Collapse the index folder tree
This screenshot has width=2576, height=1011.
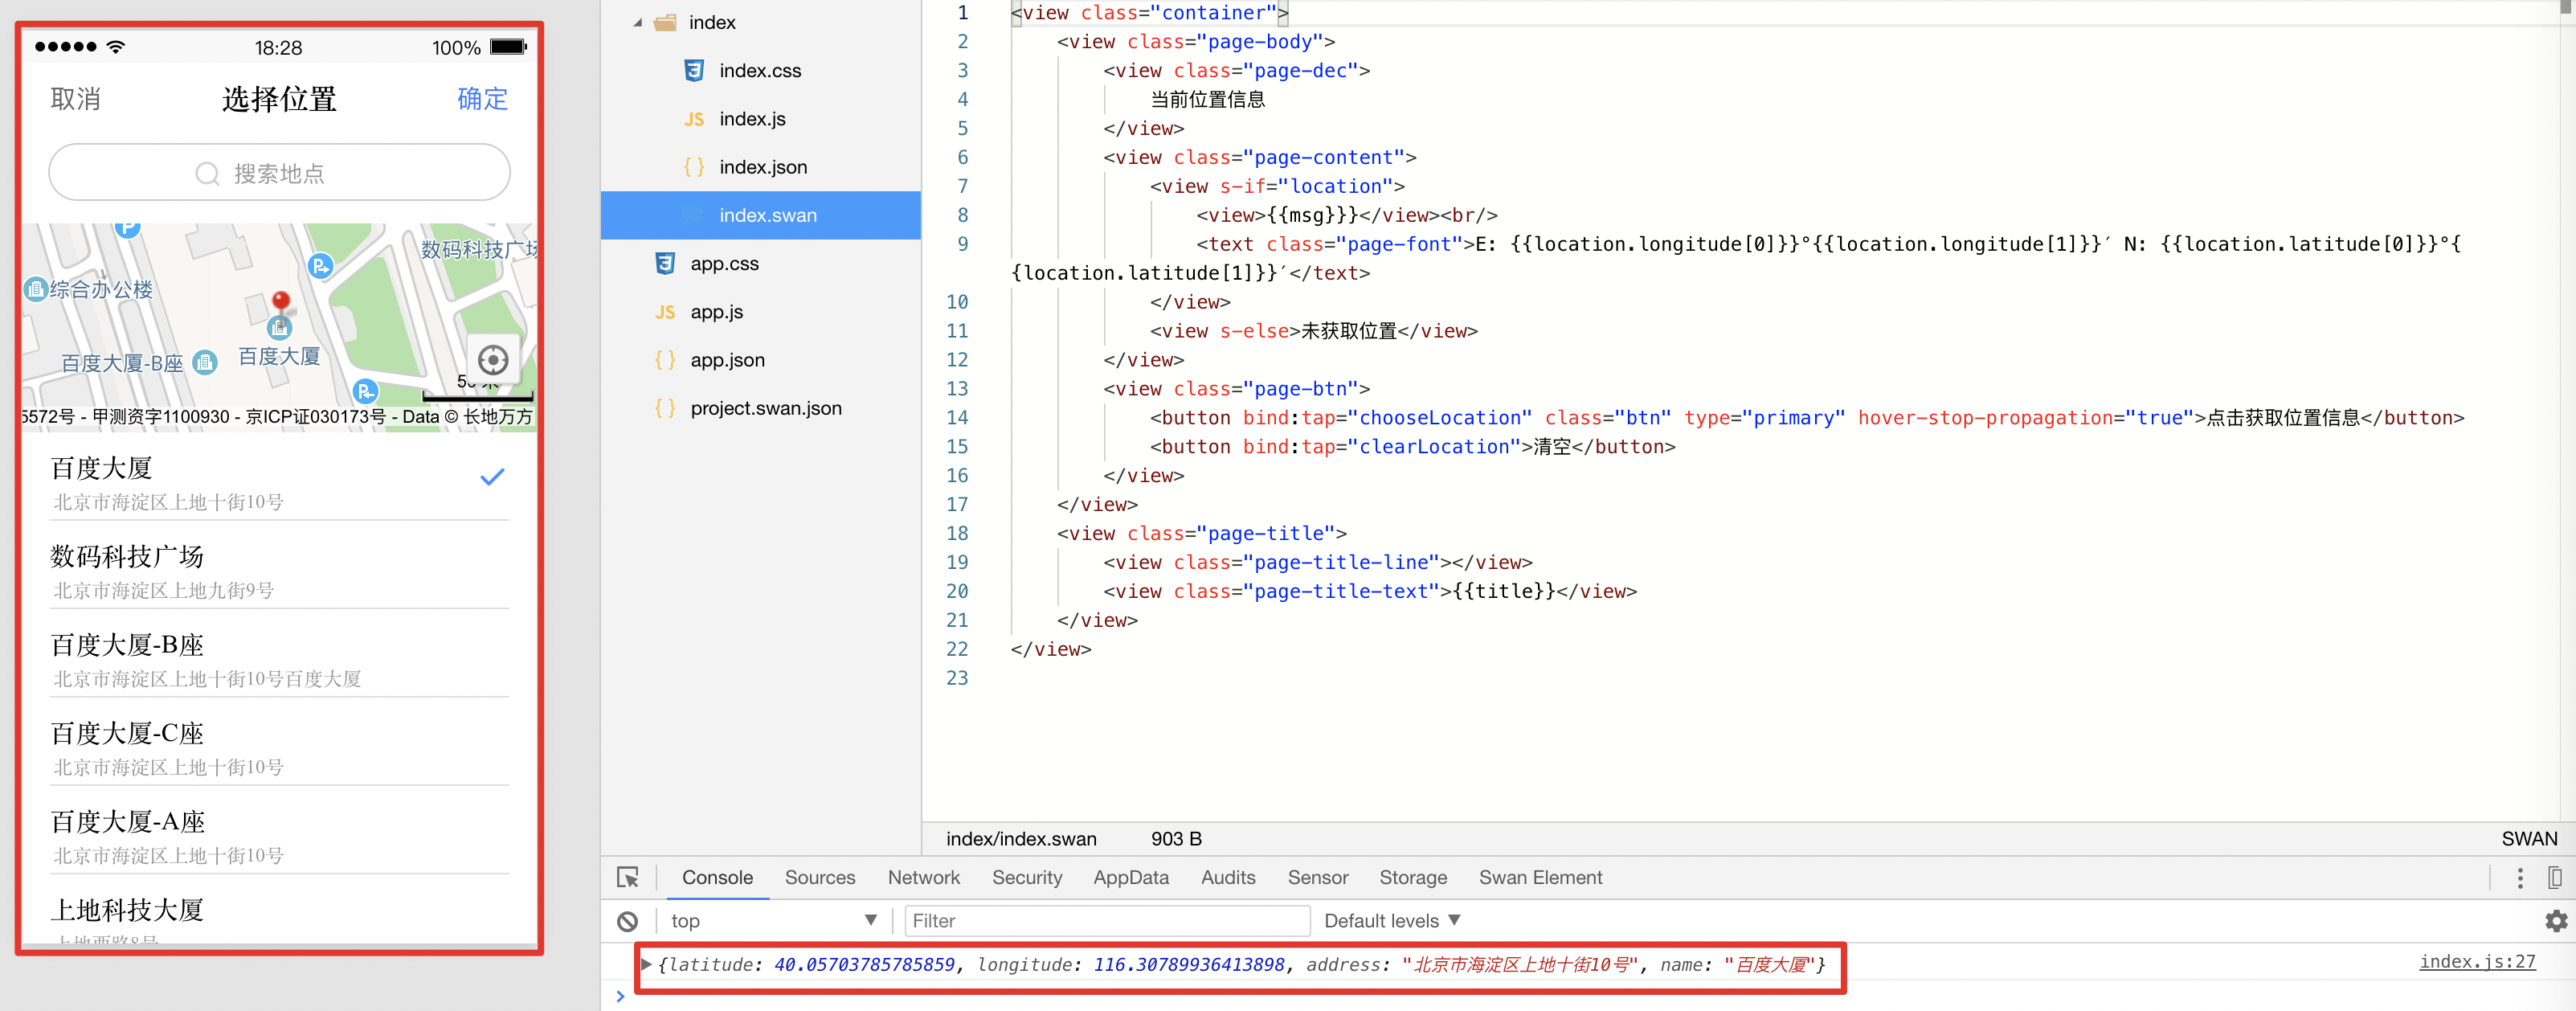638,23
